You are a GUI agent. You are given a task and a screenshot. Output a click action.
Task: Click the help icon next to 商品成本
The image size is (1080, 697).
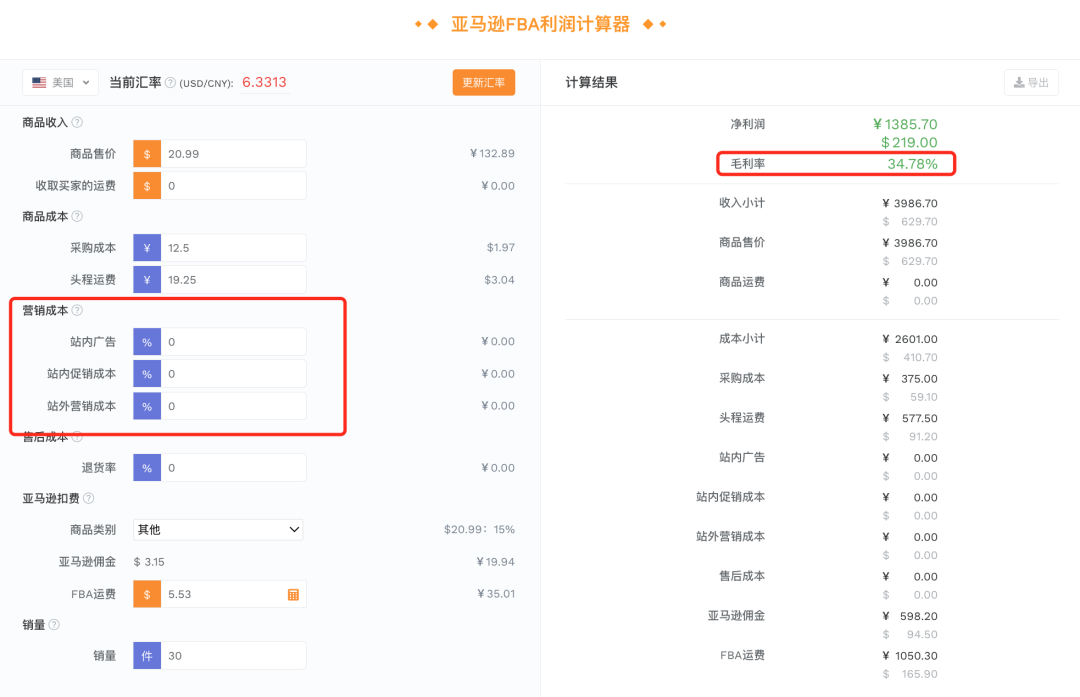77,216
